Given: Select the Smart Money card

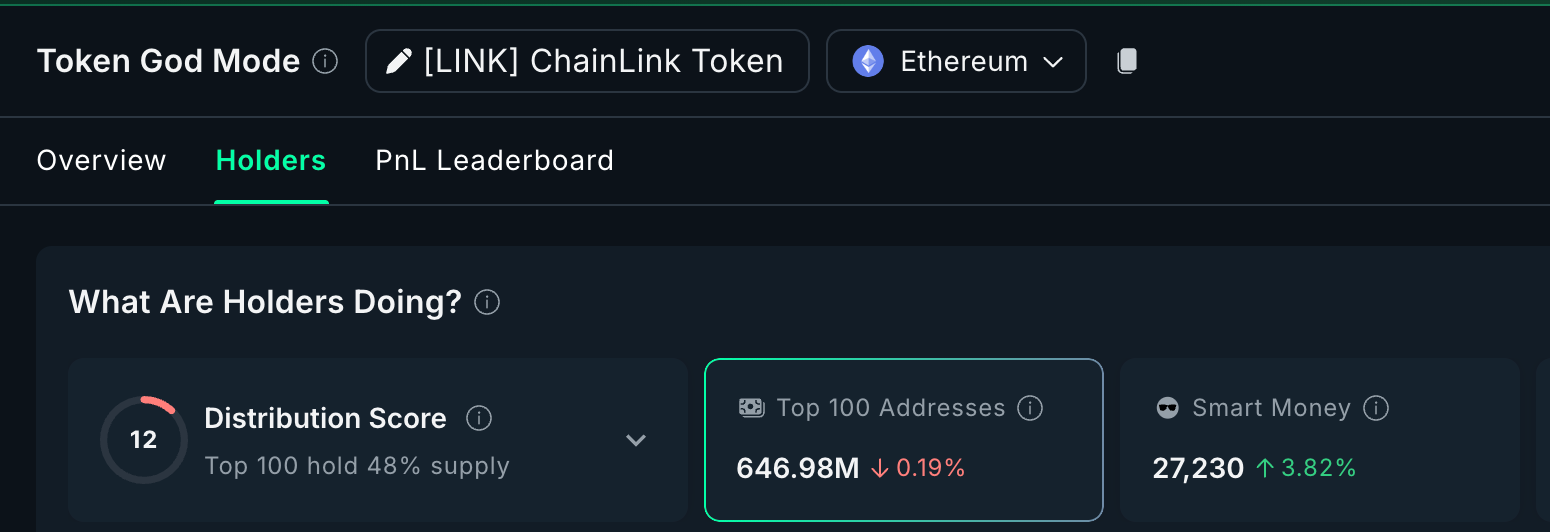Looking at the screenshot, I should pyautogui.click(x=1318, y=440).
